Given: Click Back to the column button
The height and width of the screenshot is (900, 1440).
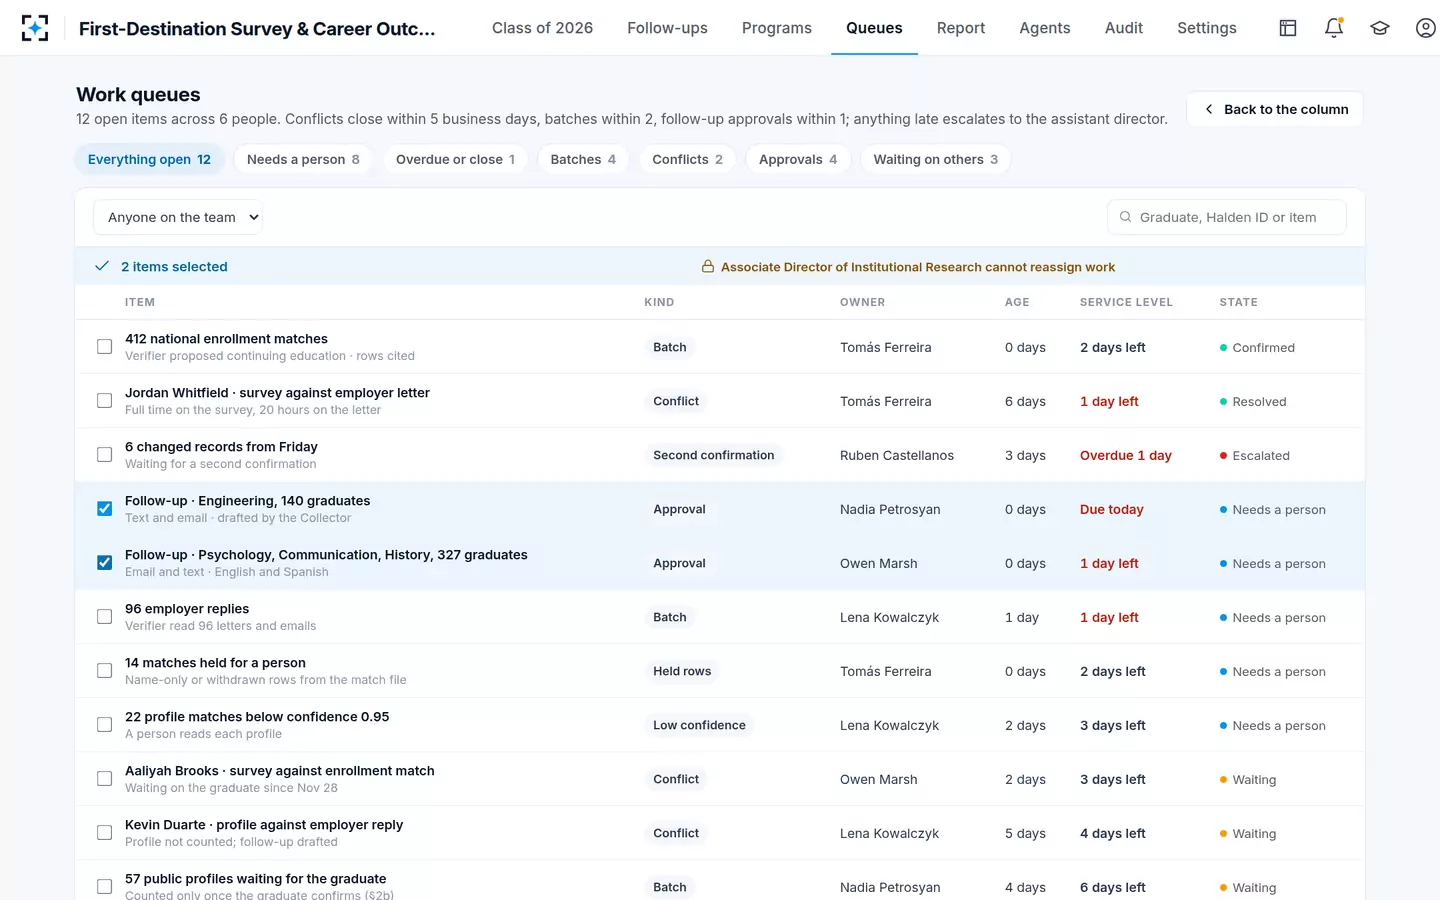Looking at the screenshot, I should (x=1275, y=109).
